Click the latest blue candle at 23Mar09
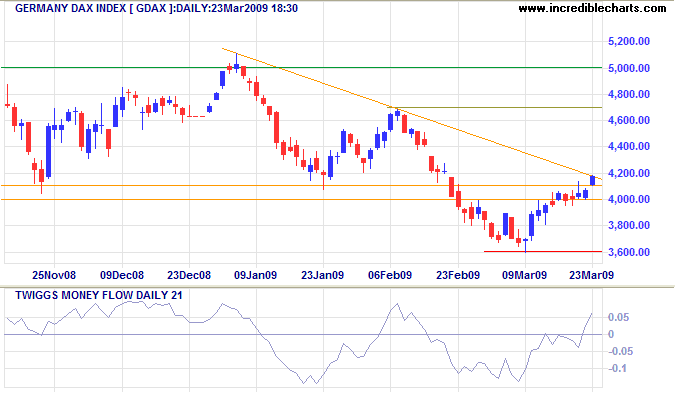Image resolution: width=675 pixels, height=395 pixels. click(593, 180)
